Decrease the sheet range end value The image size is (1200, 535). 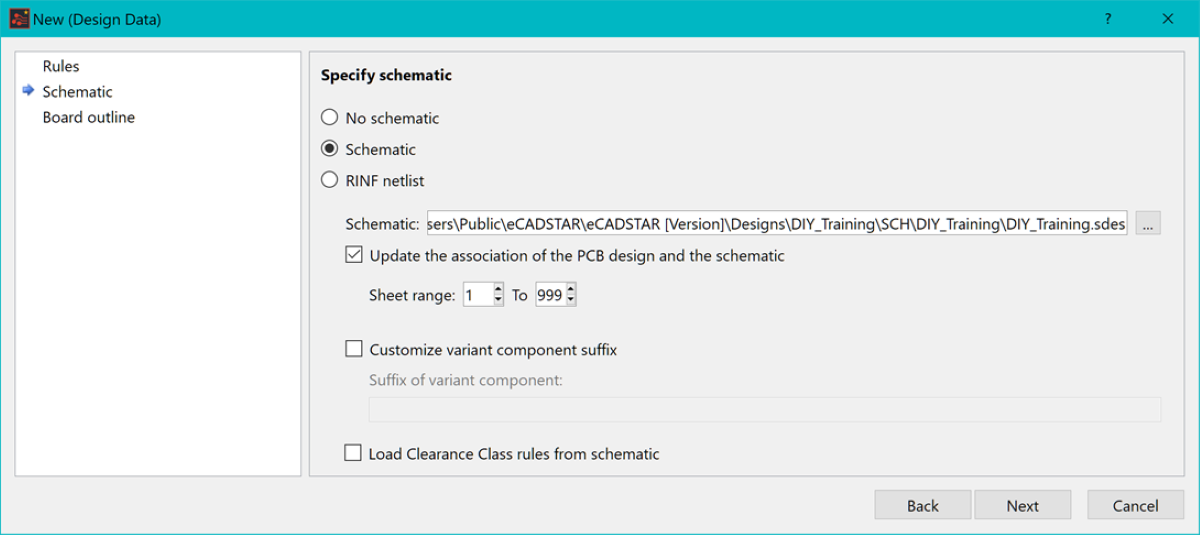click(x=571, y=301)
